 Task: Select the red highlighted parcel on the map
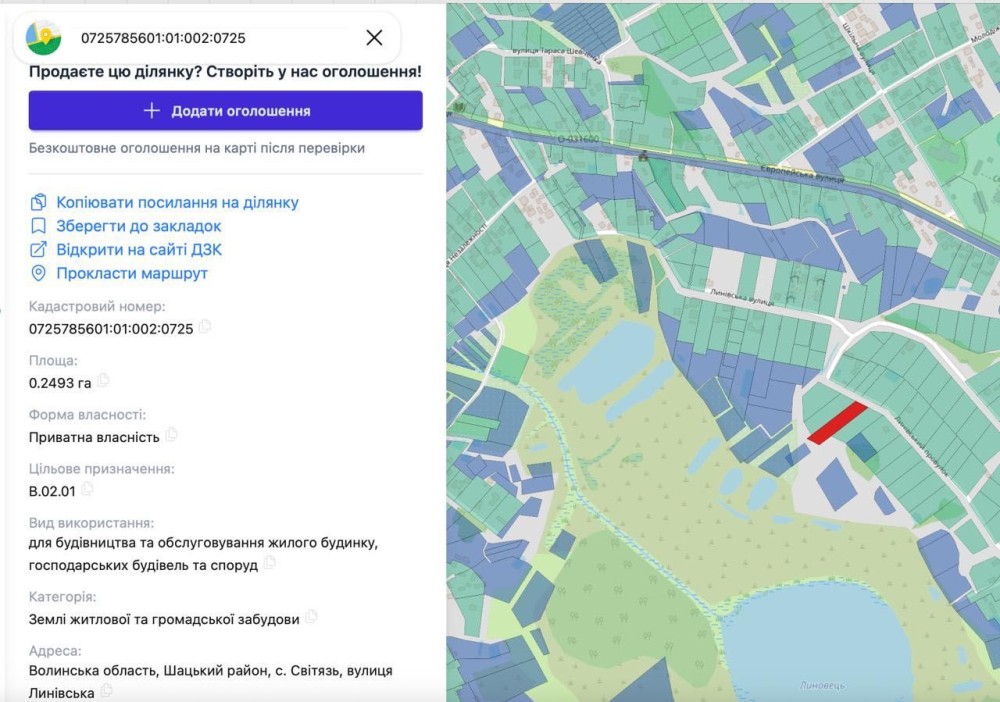click(837, 422)
